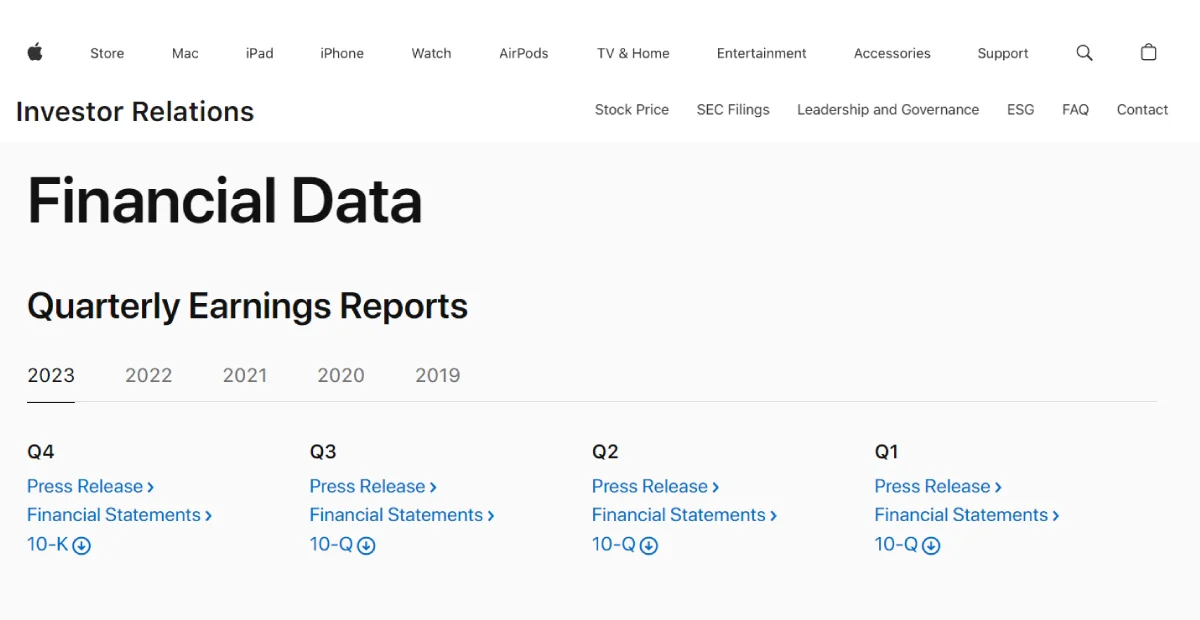Open the Q3 Financial Statements link

(402, 515)
